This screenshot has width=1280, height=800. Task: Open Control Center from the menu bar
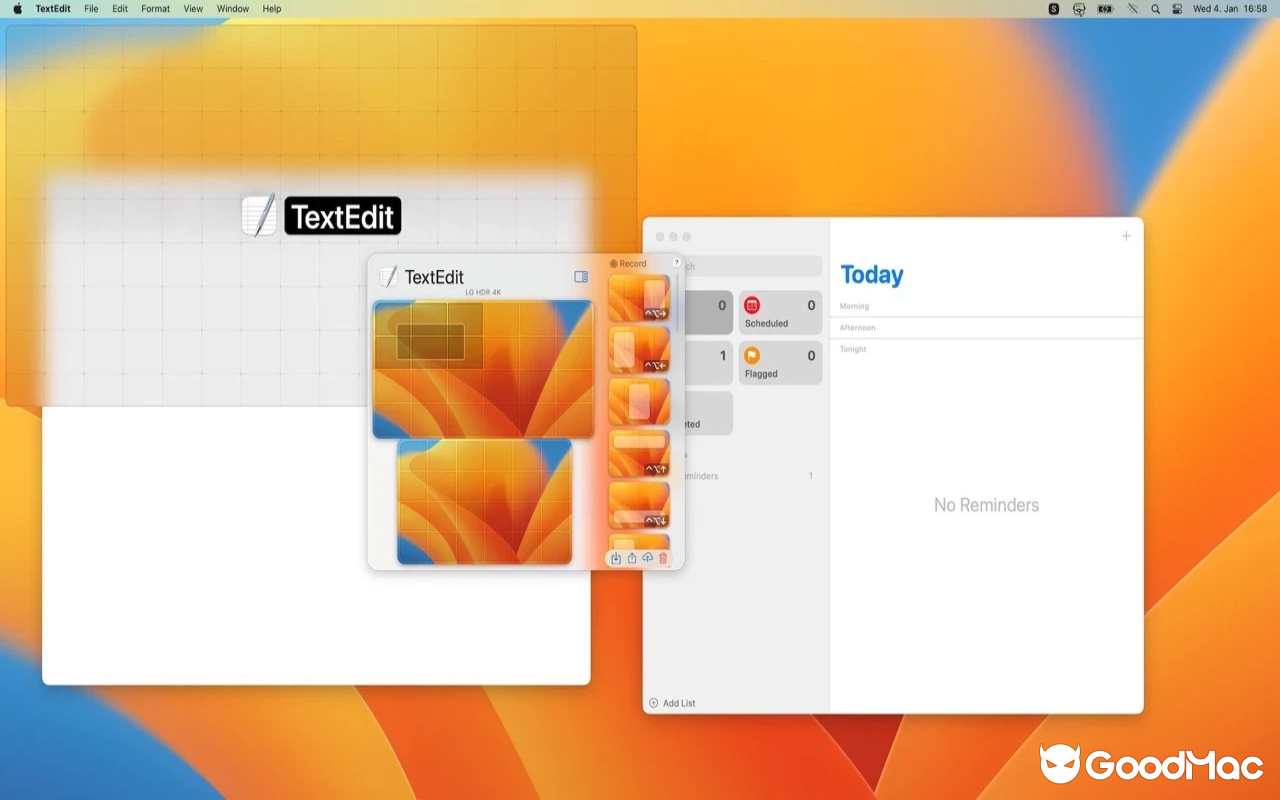(x=1177, y=9)
